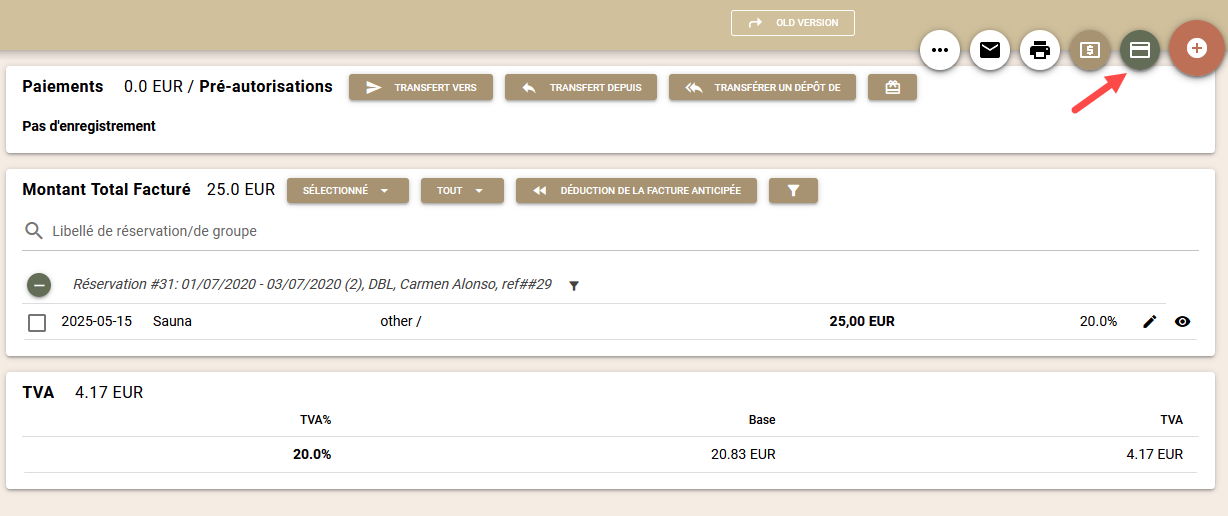Image resolution: width=1228 pixels, height=516 pixels.
Task: Click the bold 20.0% in TVA table
Action: coord(312,454)
